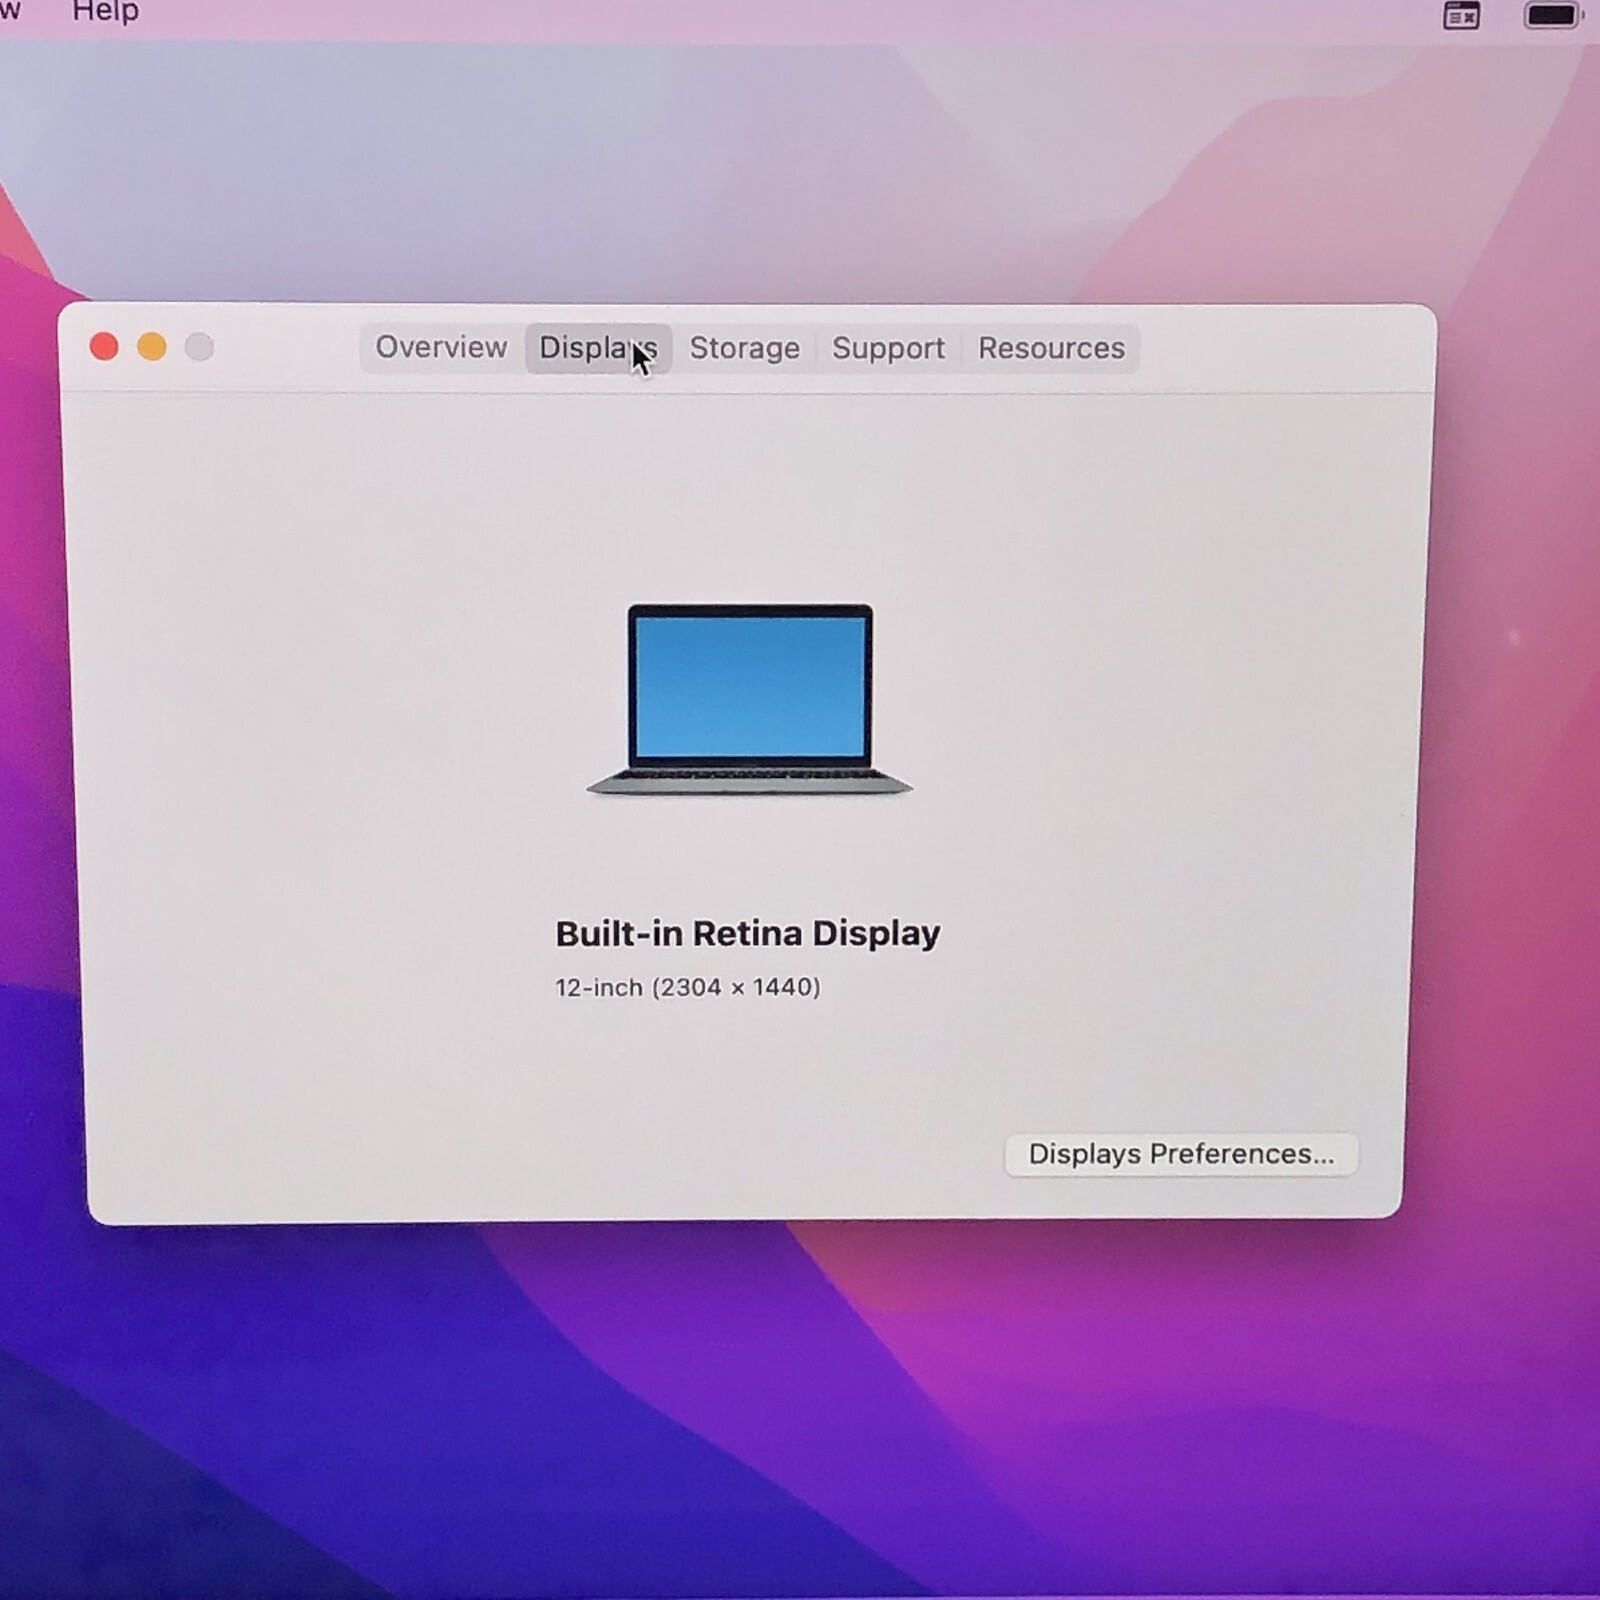The image size is (1600, 1600).
Task: Click the battery status icon
Action: click(x=1553, y=15)
